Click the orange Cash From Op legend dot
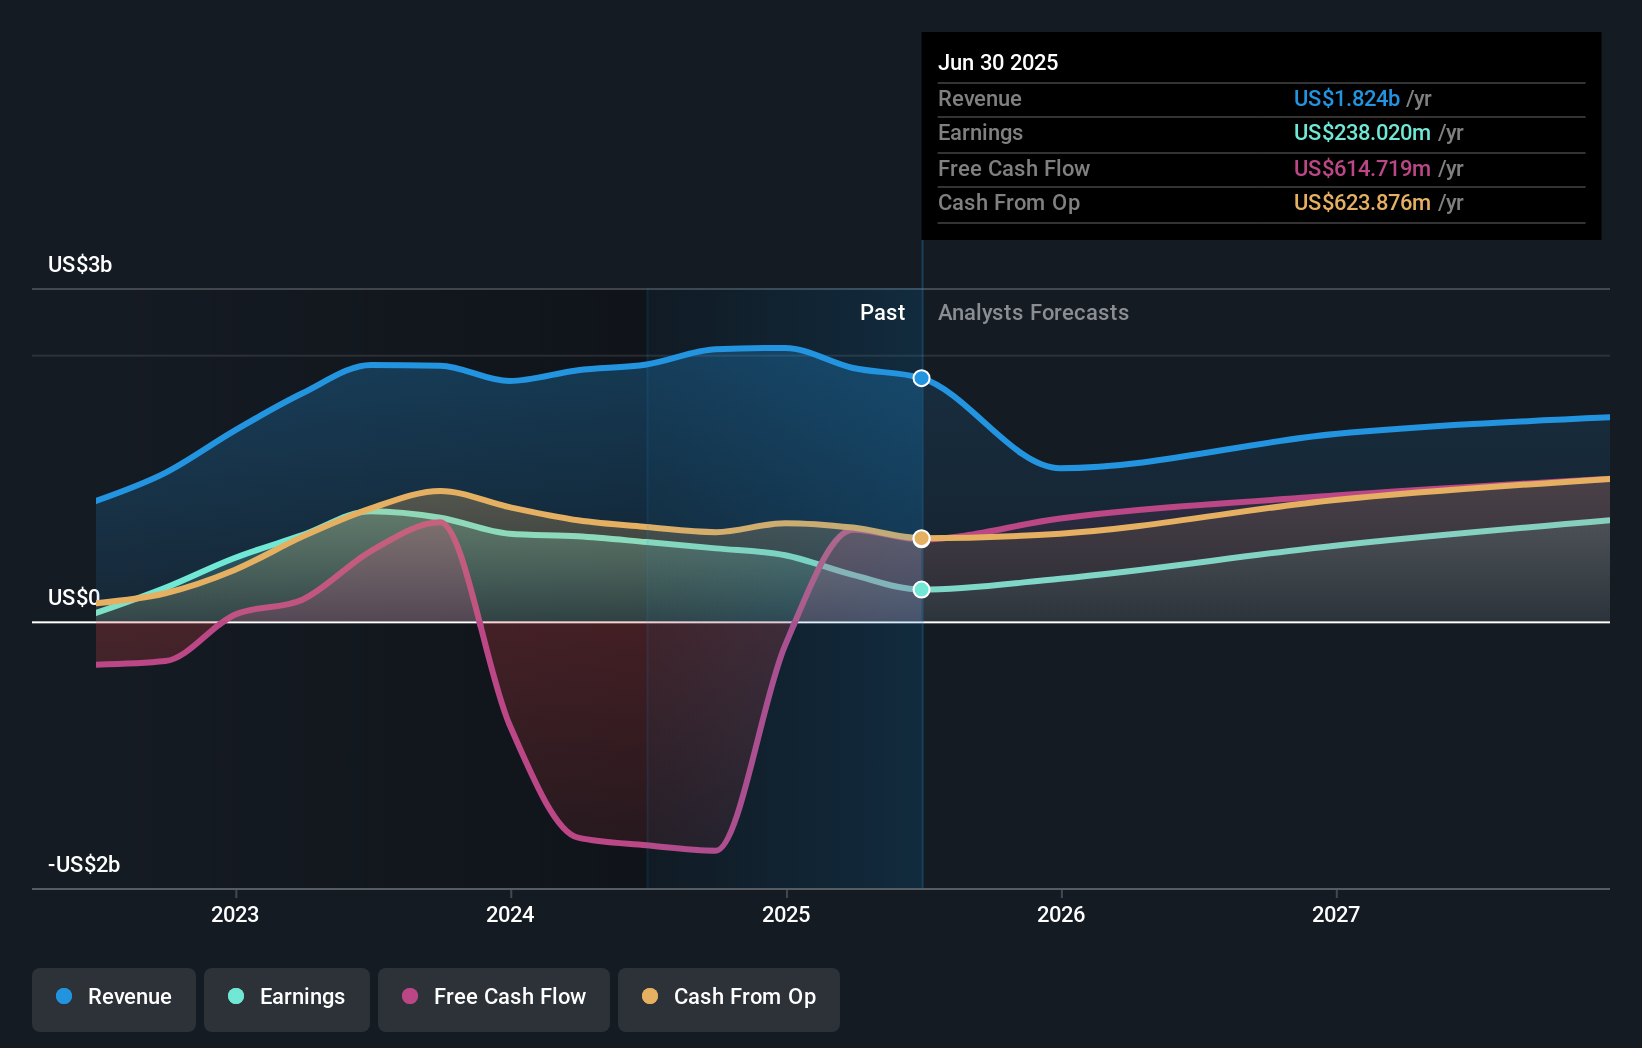 650,996
